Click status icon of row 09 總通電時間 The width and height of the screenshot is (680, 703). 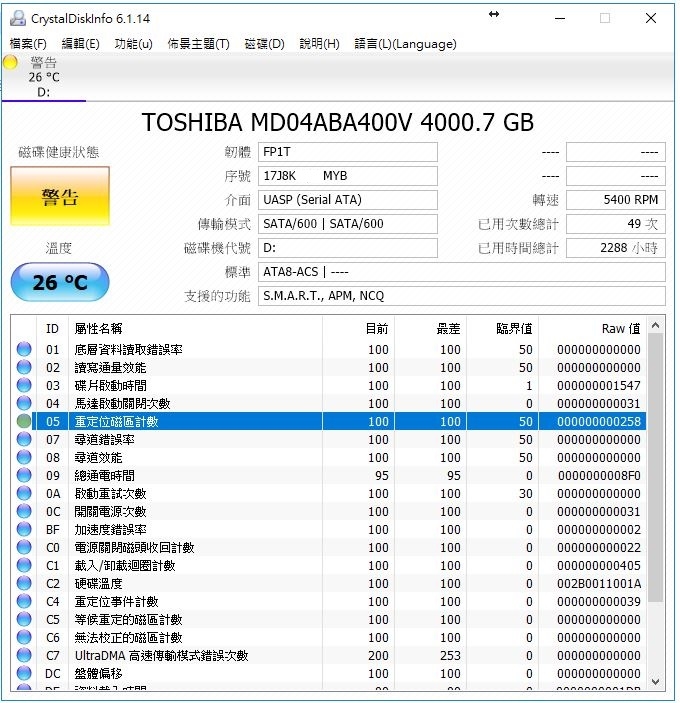[24, 475]
